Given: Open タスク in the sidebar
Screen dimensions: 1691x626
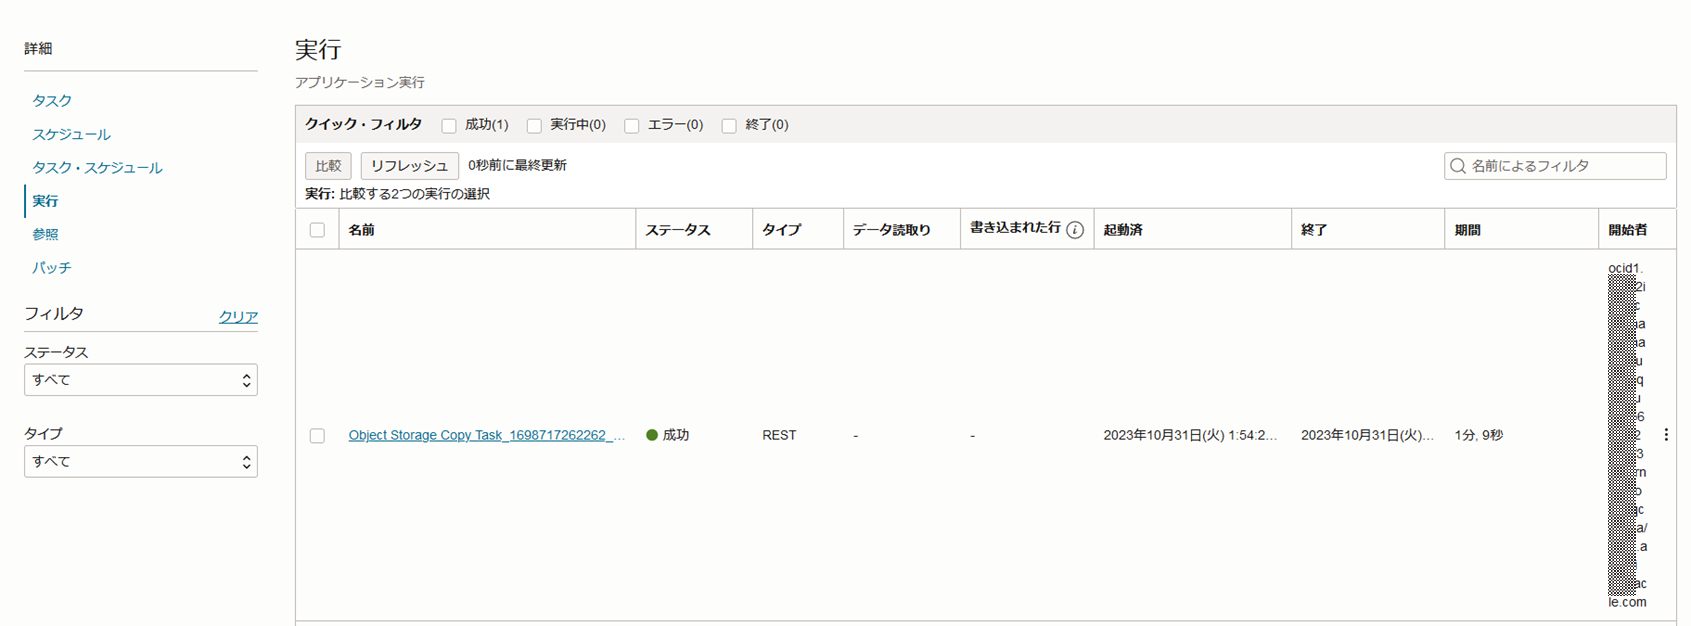Looking at the screenshot, I should point(52,101).
